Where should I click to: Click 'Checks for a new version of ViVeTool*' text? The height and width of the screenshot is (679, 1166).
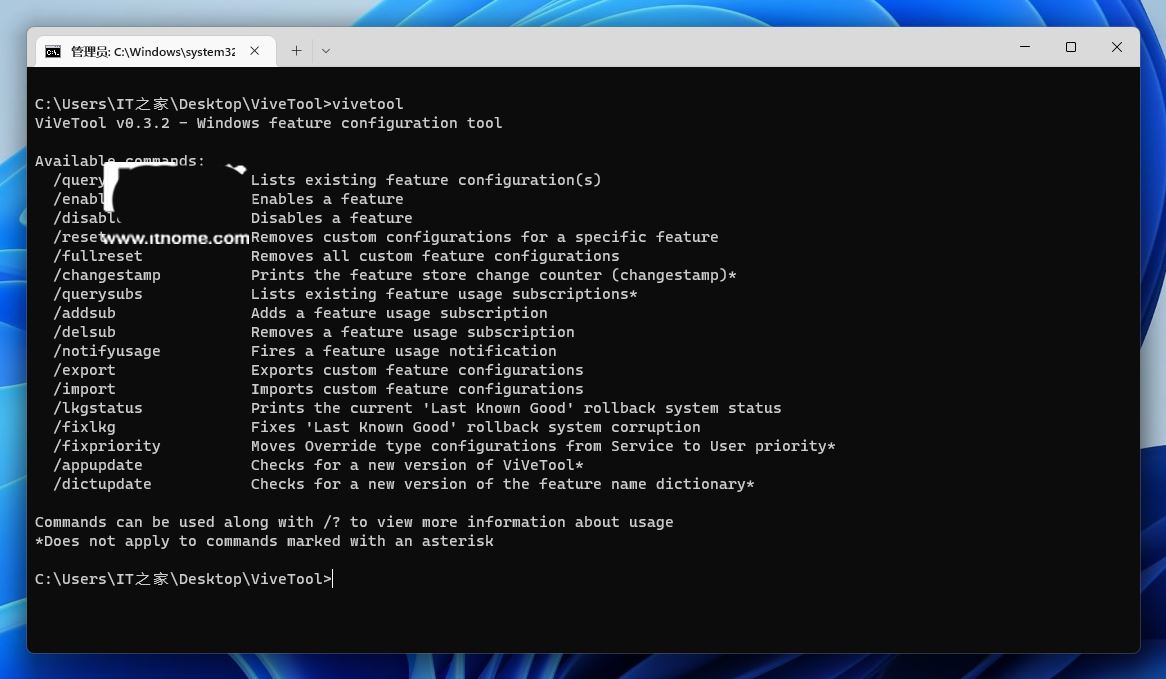point(416,465)
